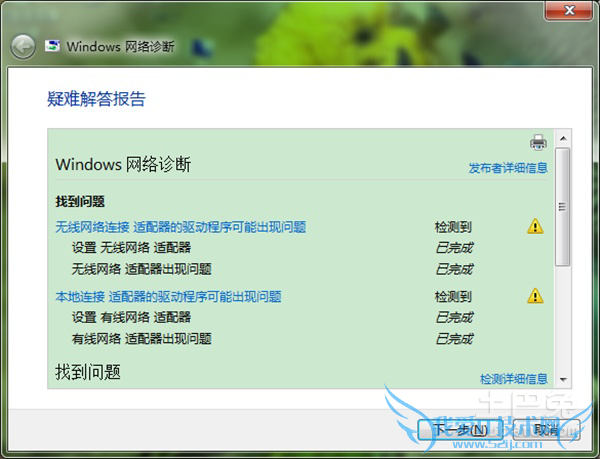Click the 下一步(N) button
The height and width of the screenshot is (459, 600).
[461, 430]
